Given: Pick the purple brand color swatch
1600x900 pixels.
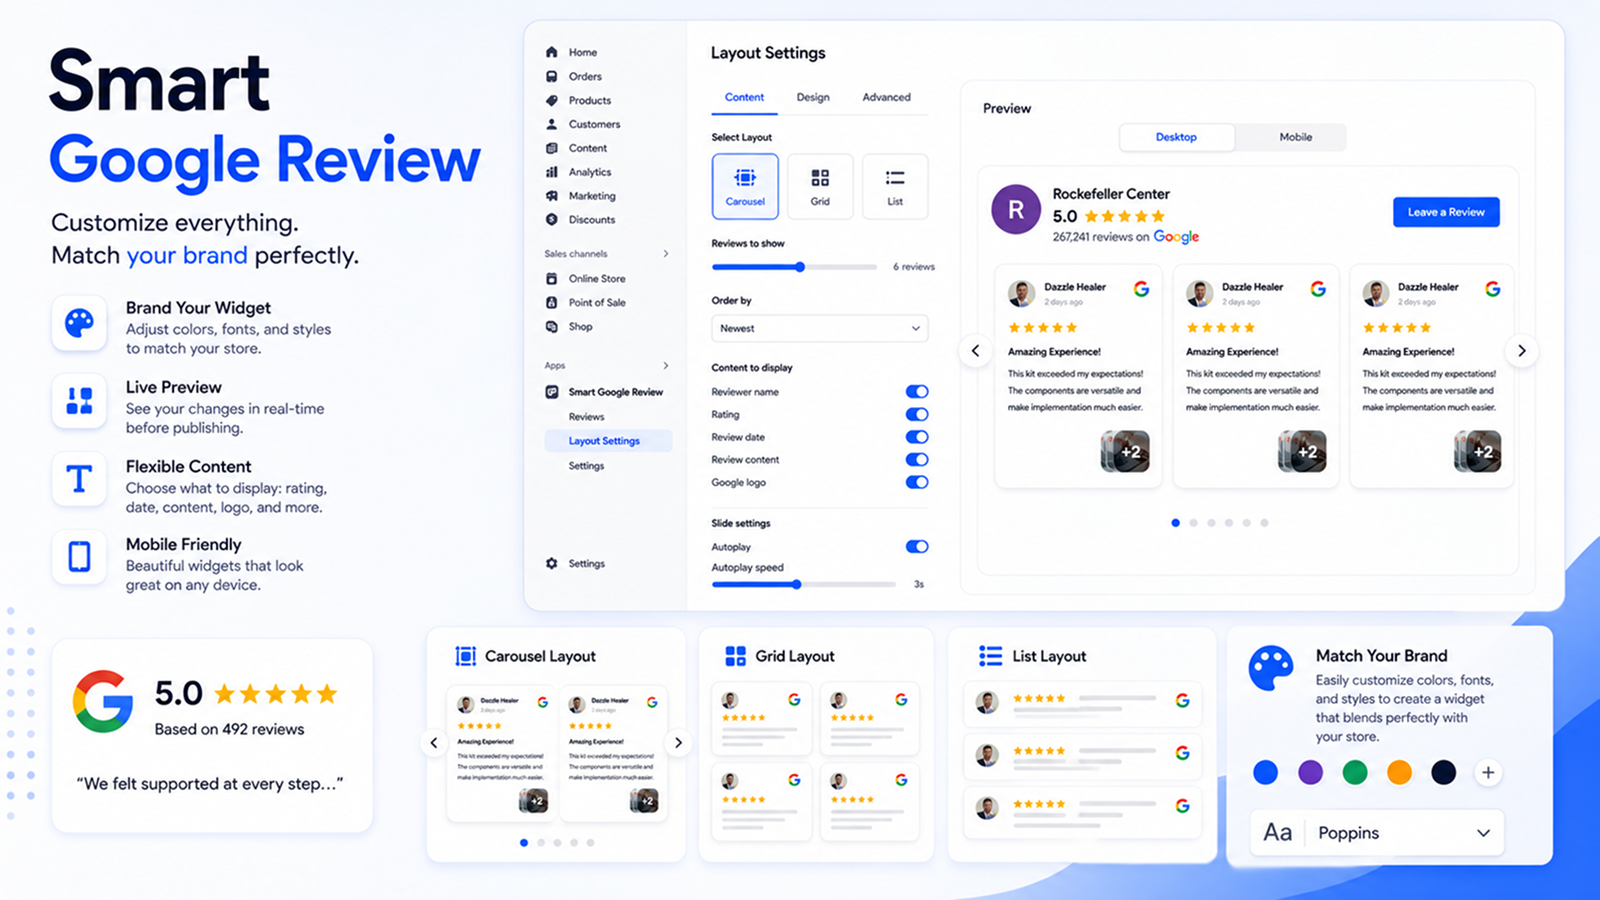Looking at the screenshot, I should [x=1310, y=772].
